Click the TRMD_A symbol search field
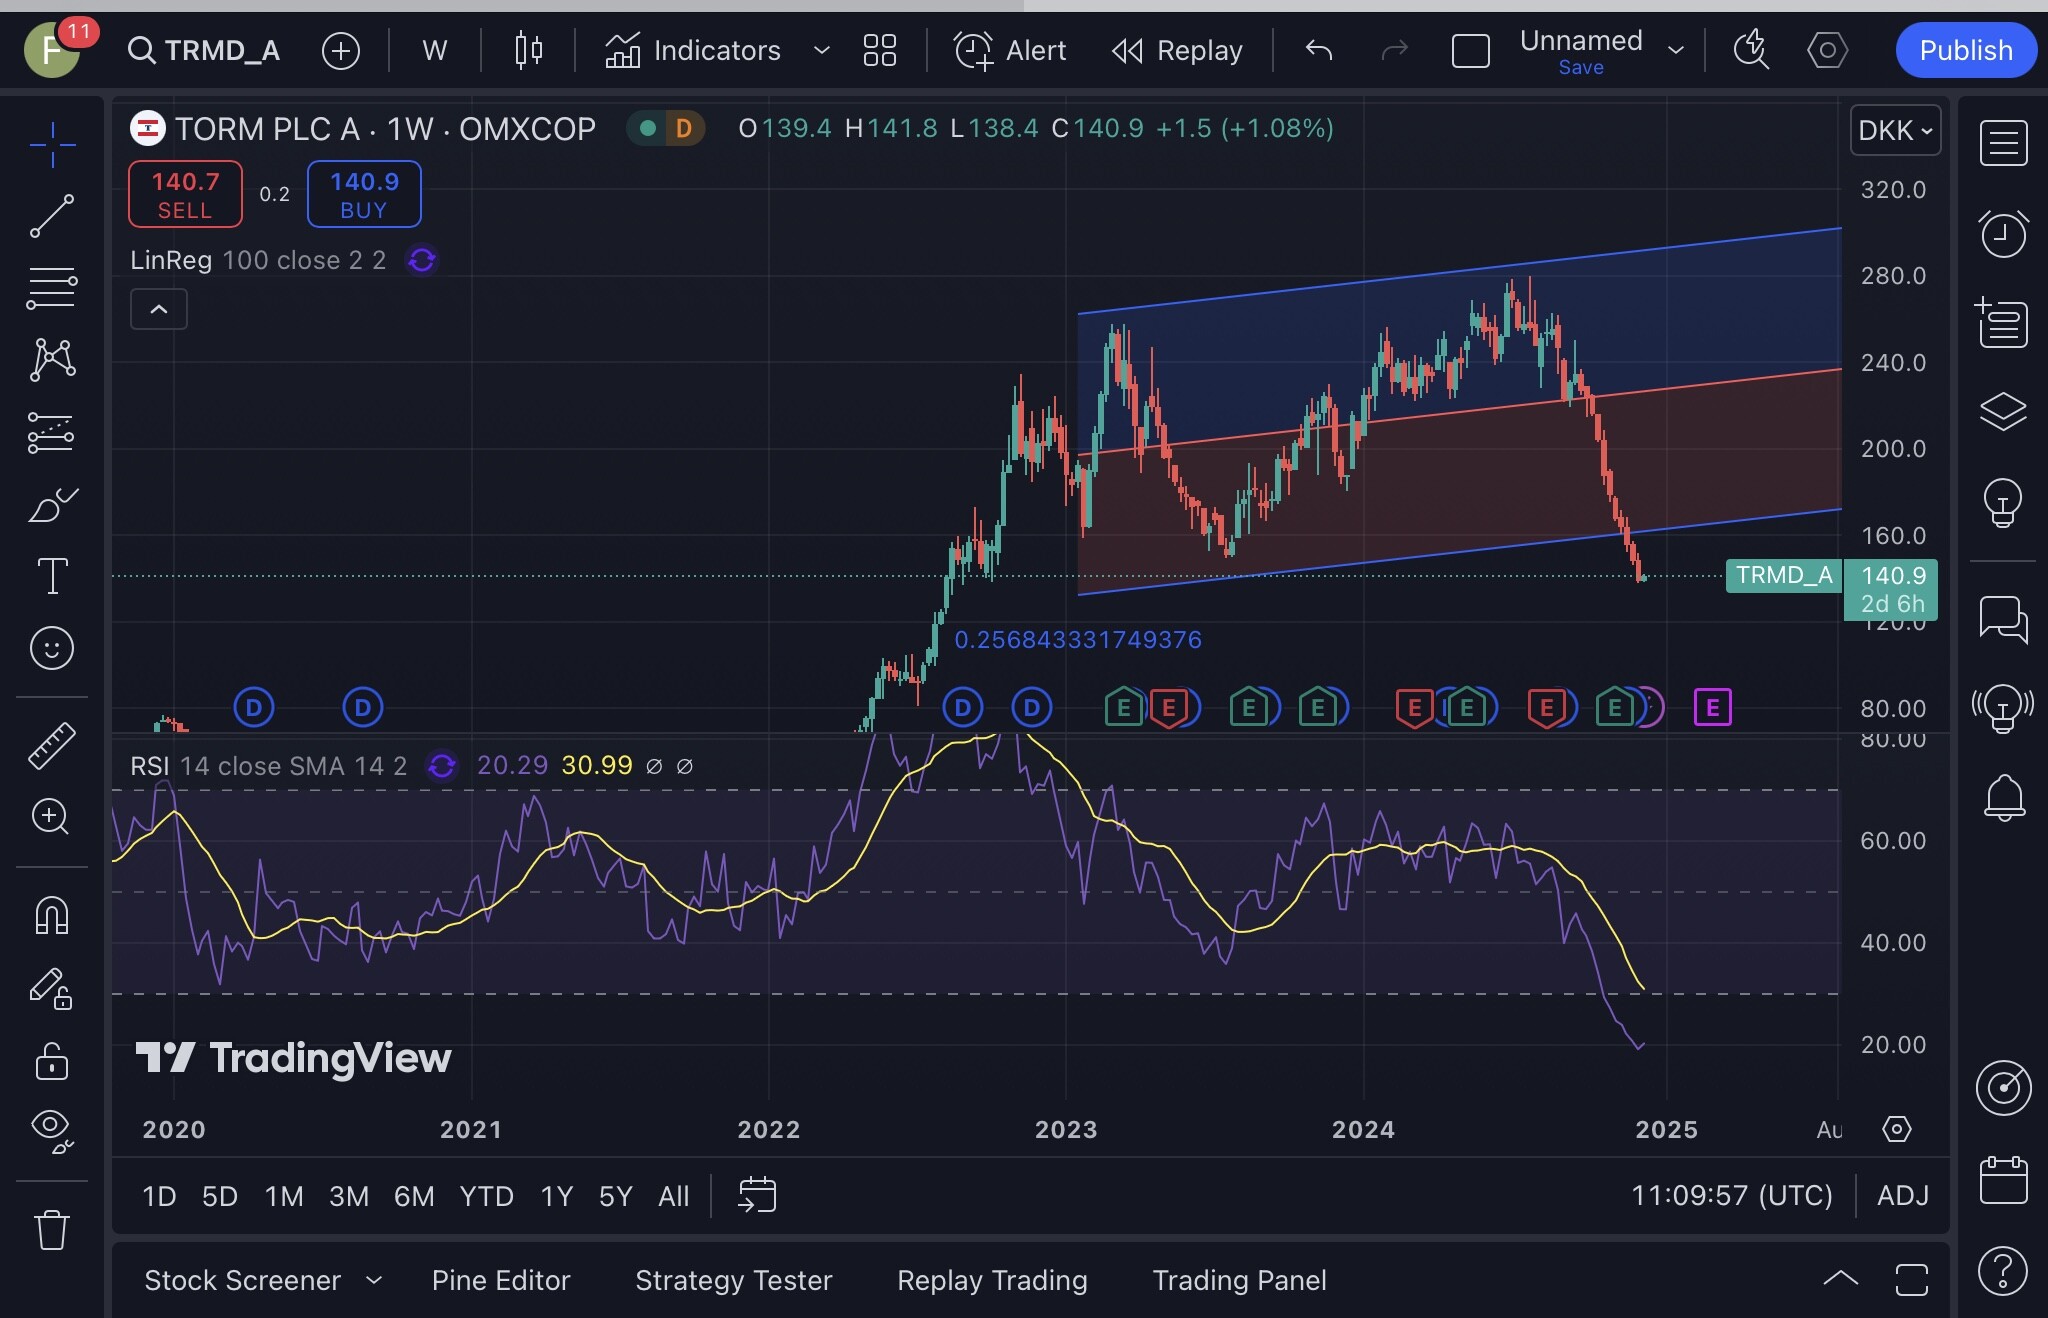The height and width of the screenshot is (1318, 2048). (x=204, y=50)
